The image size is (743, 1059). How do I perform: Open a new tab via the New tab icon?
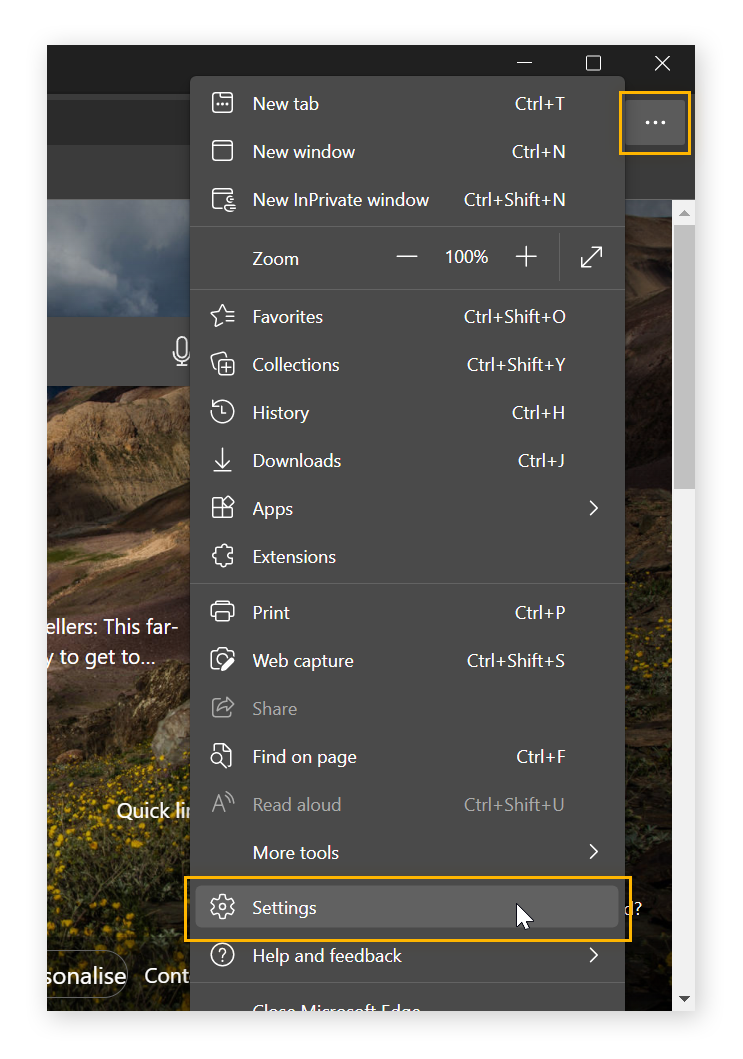(x=223, y=103)
